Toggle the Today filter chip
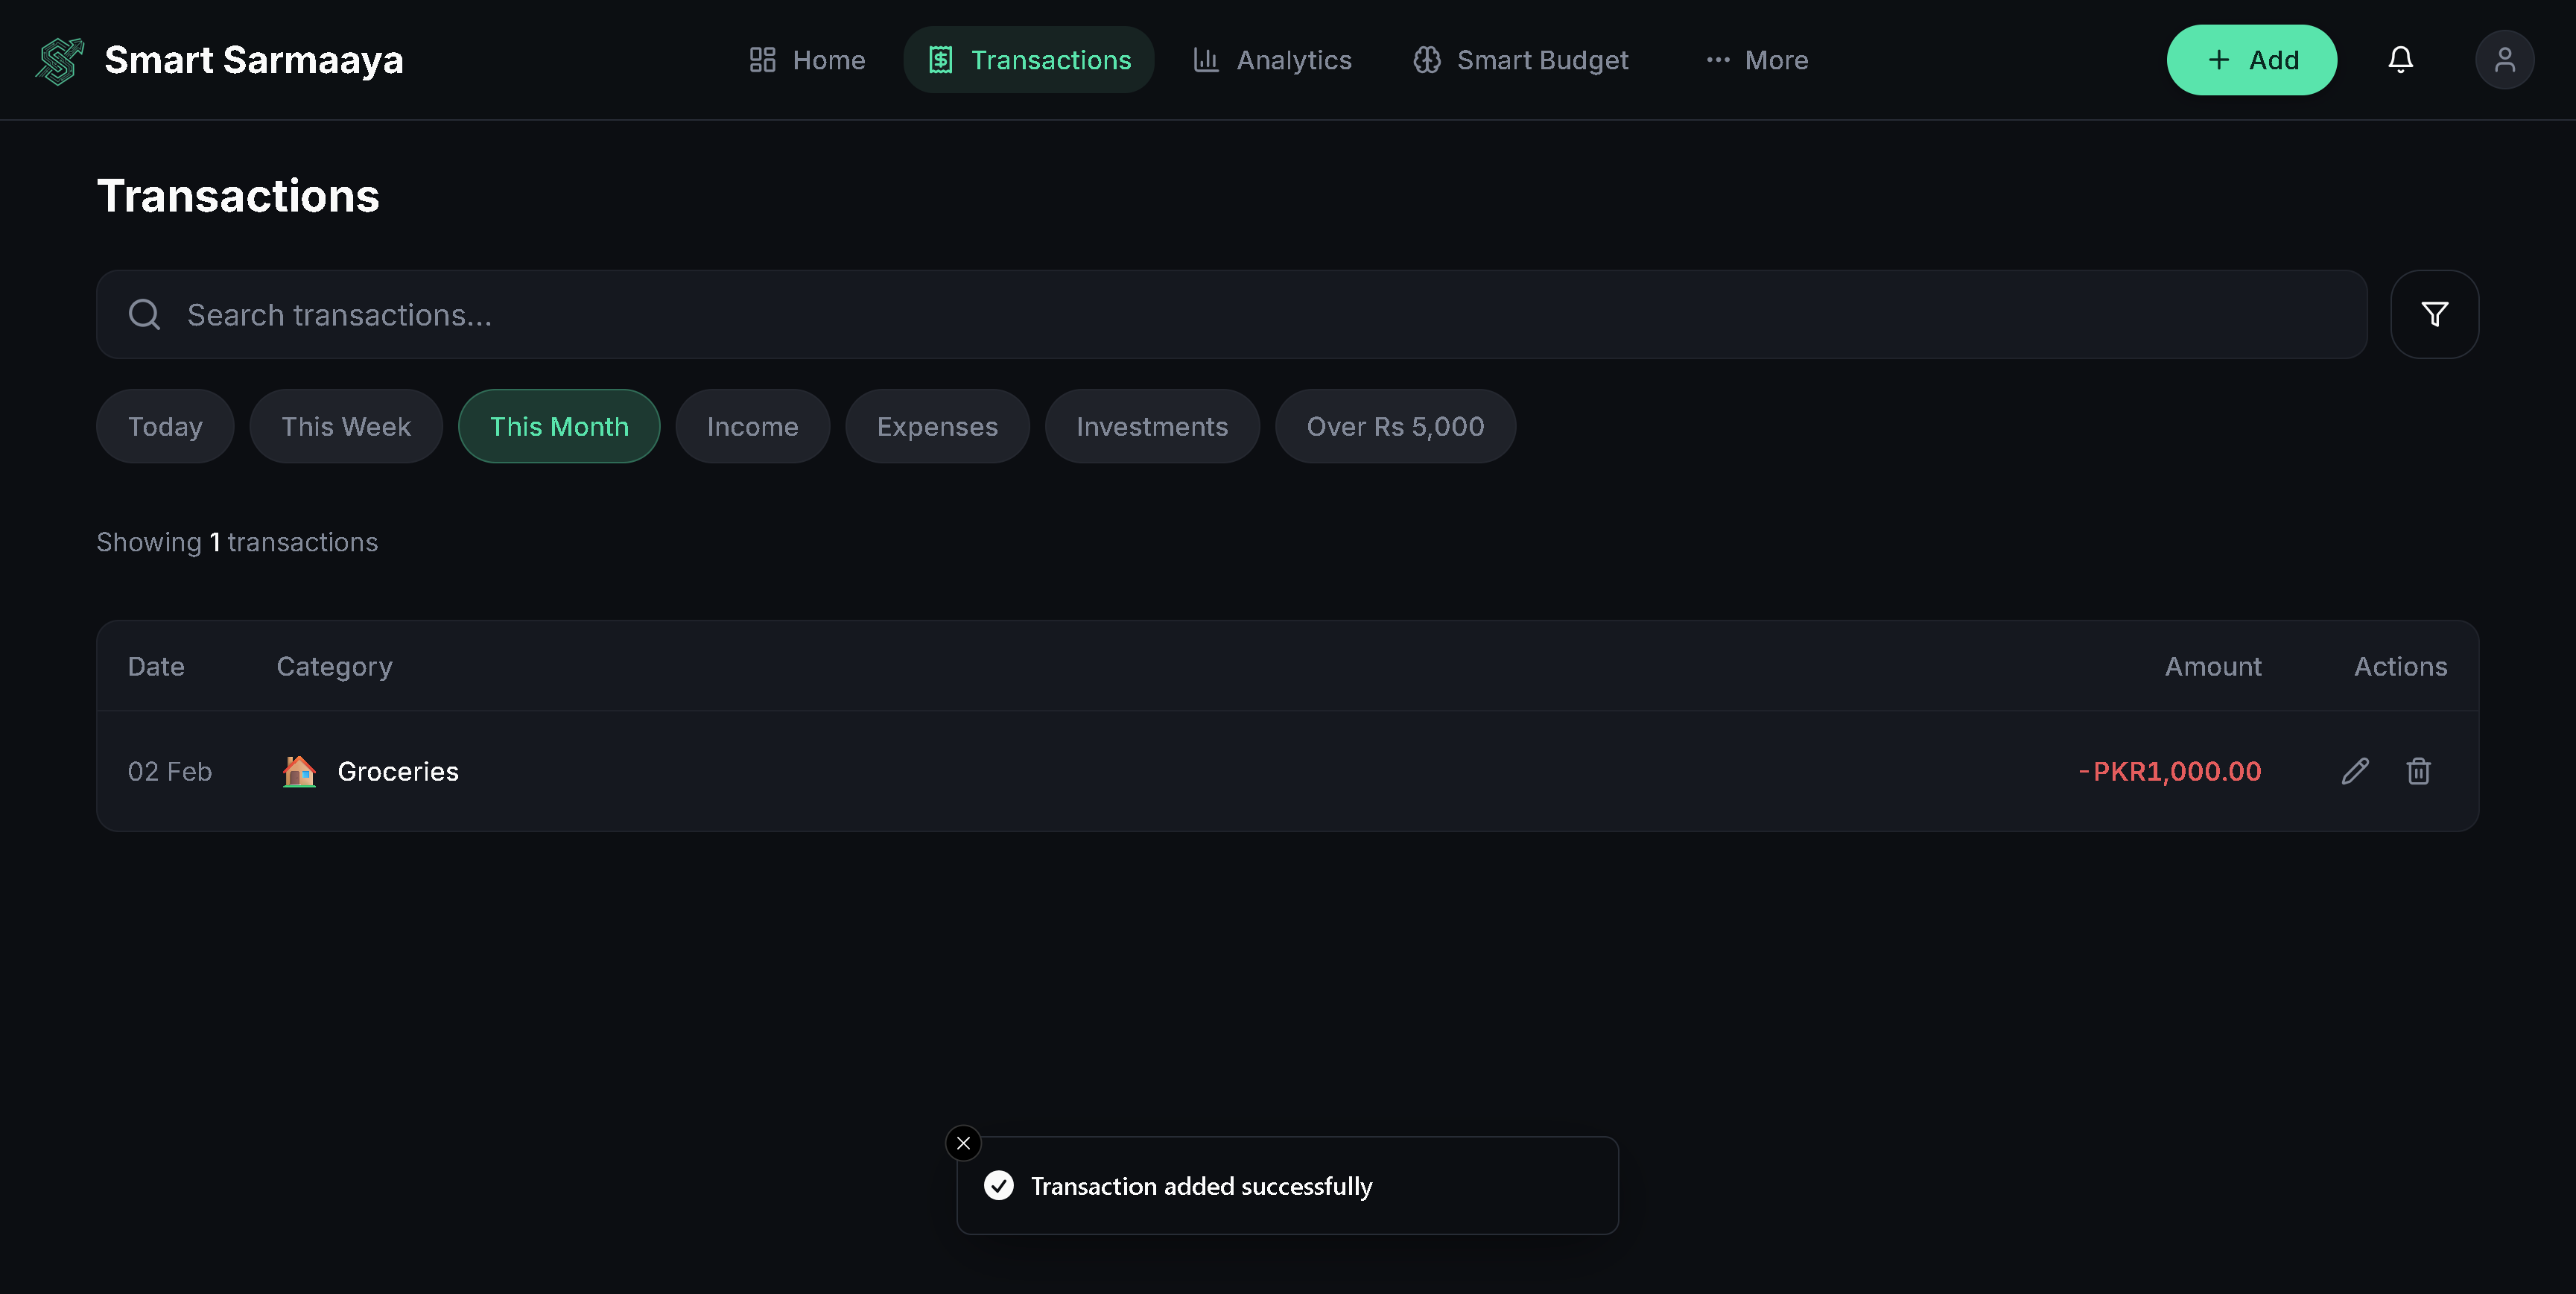Image resolution: width=2576 pixels, height=1294 pixels. (x=165, y=426)
